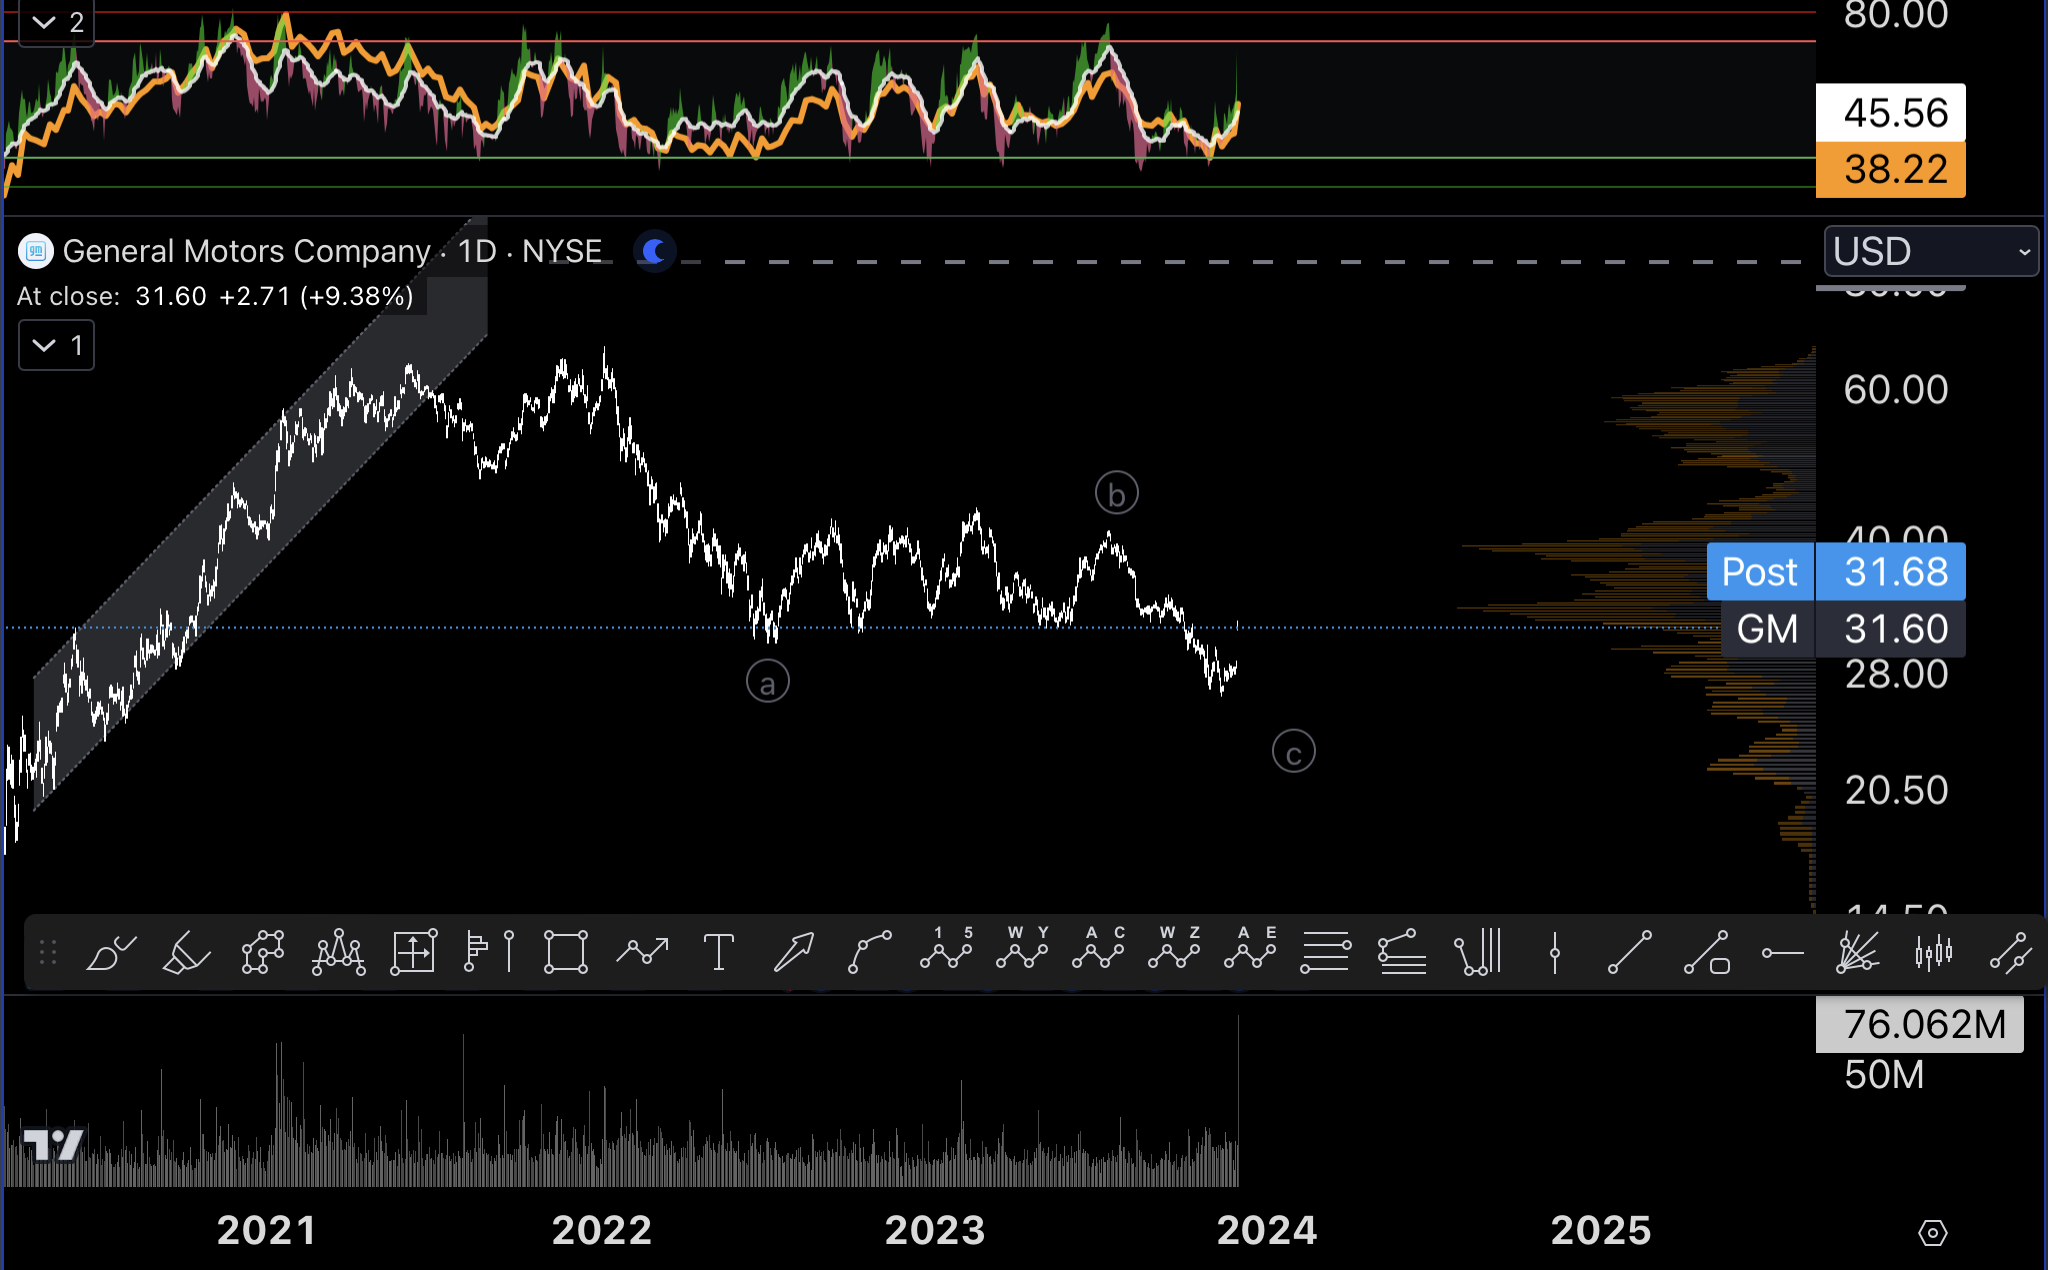Select the Text tool
The height and width of the screenshot is (1270, 2048).
click(718, 952)
